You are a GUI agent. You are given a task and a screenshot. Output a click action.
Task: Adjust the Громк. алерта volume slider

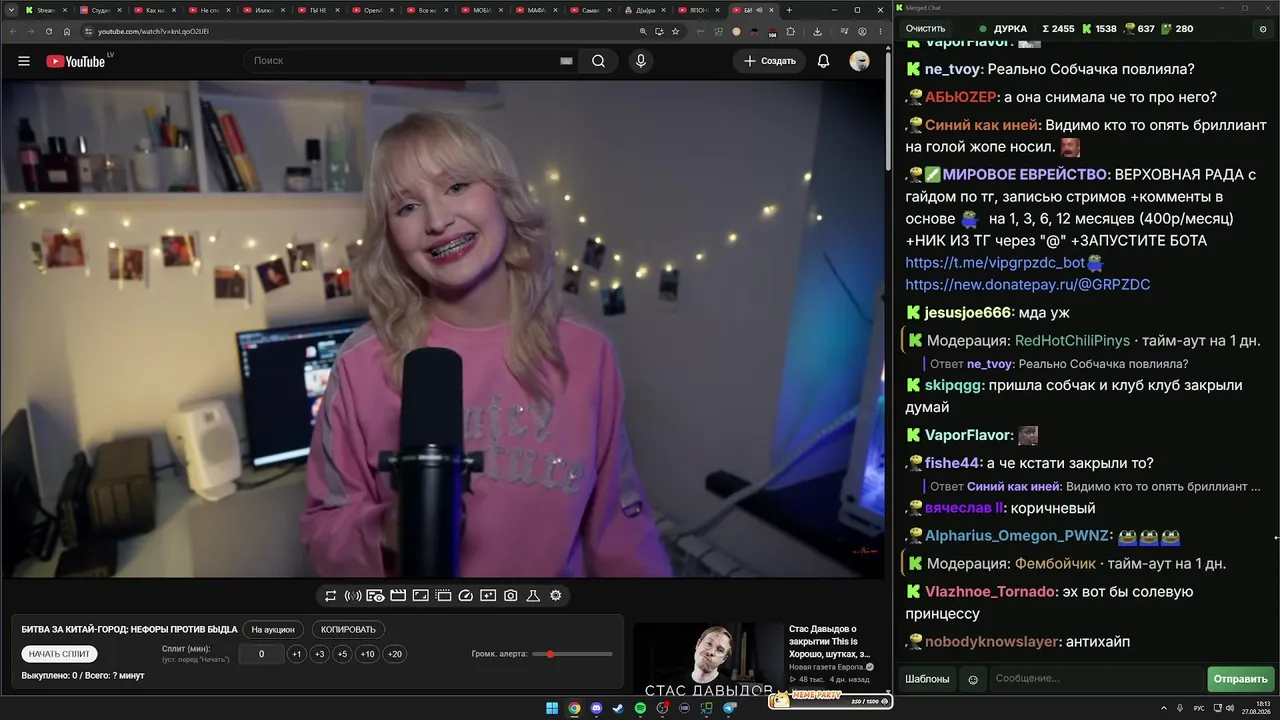click(573, 654)
